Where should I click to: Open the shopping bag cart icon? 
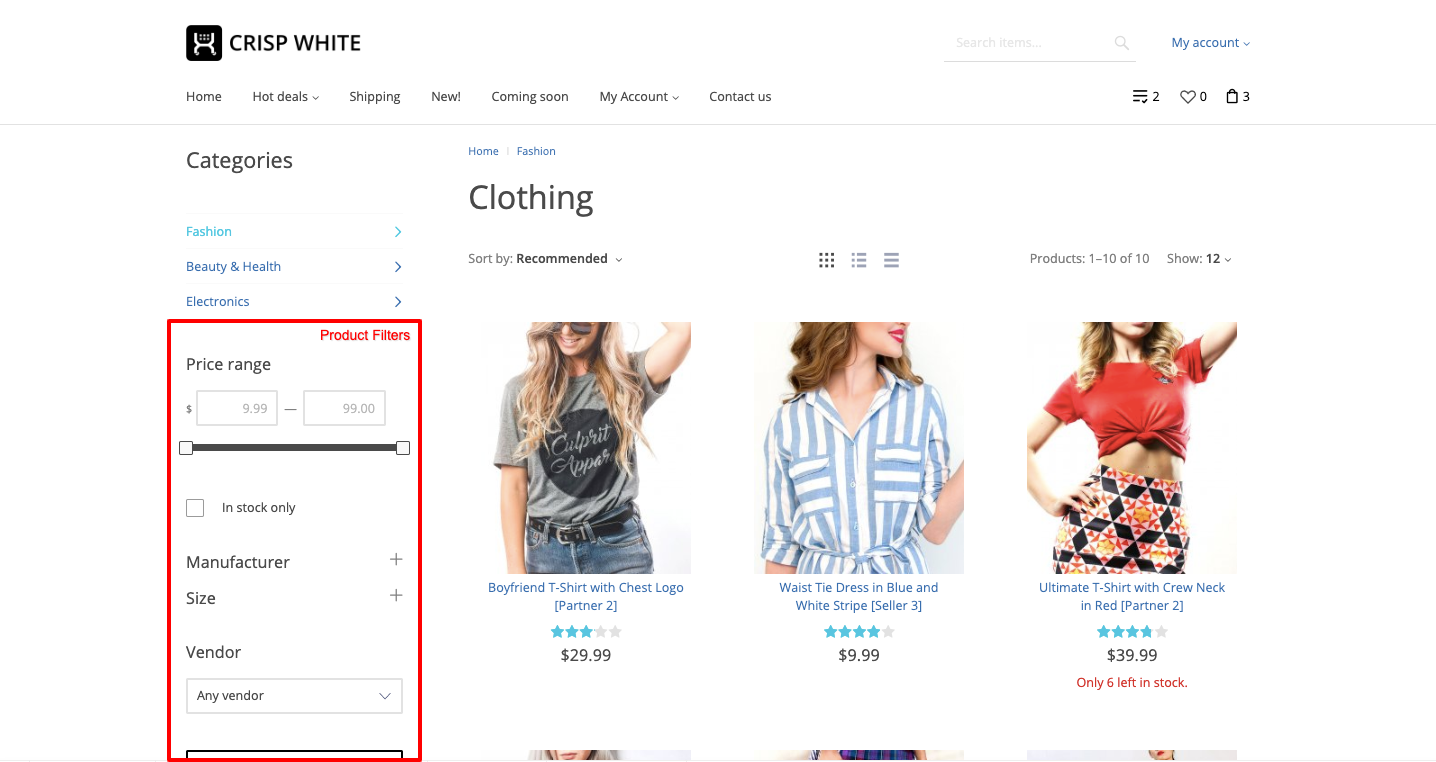[1232, 97]
